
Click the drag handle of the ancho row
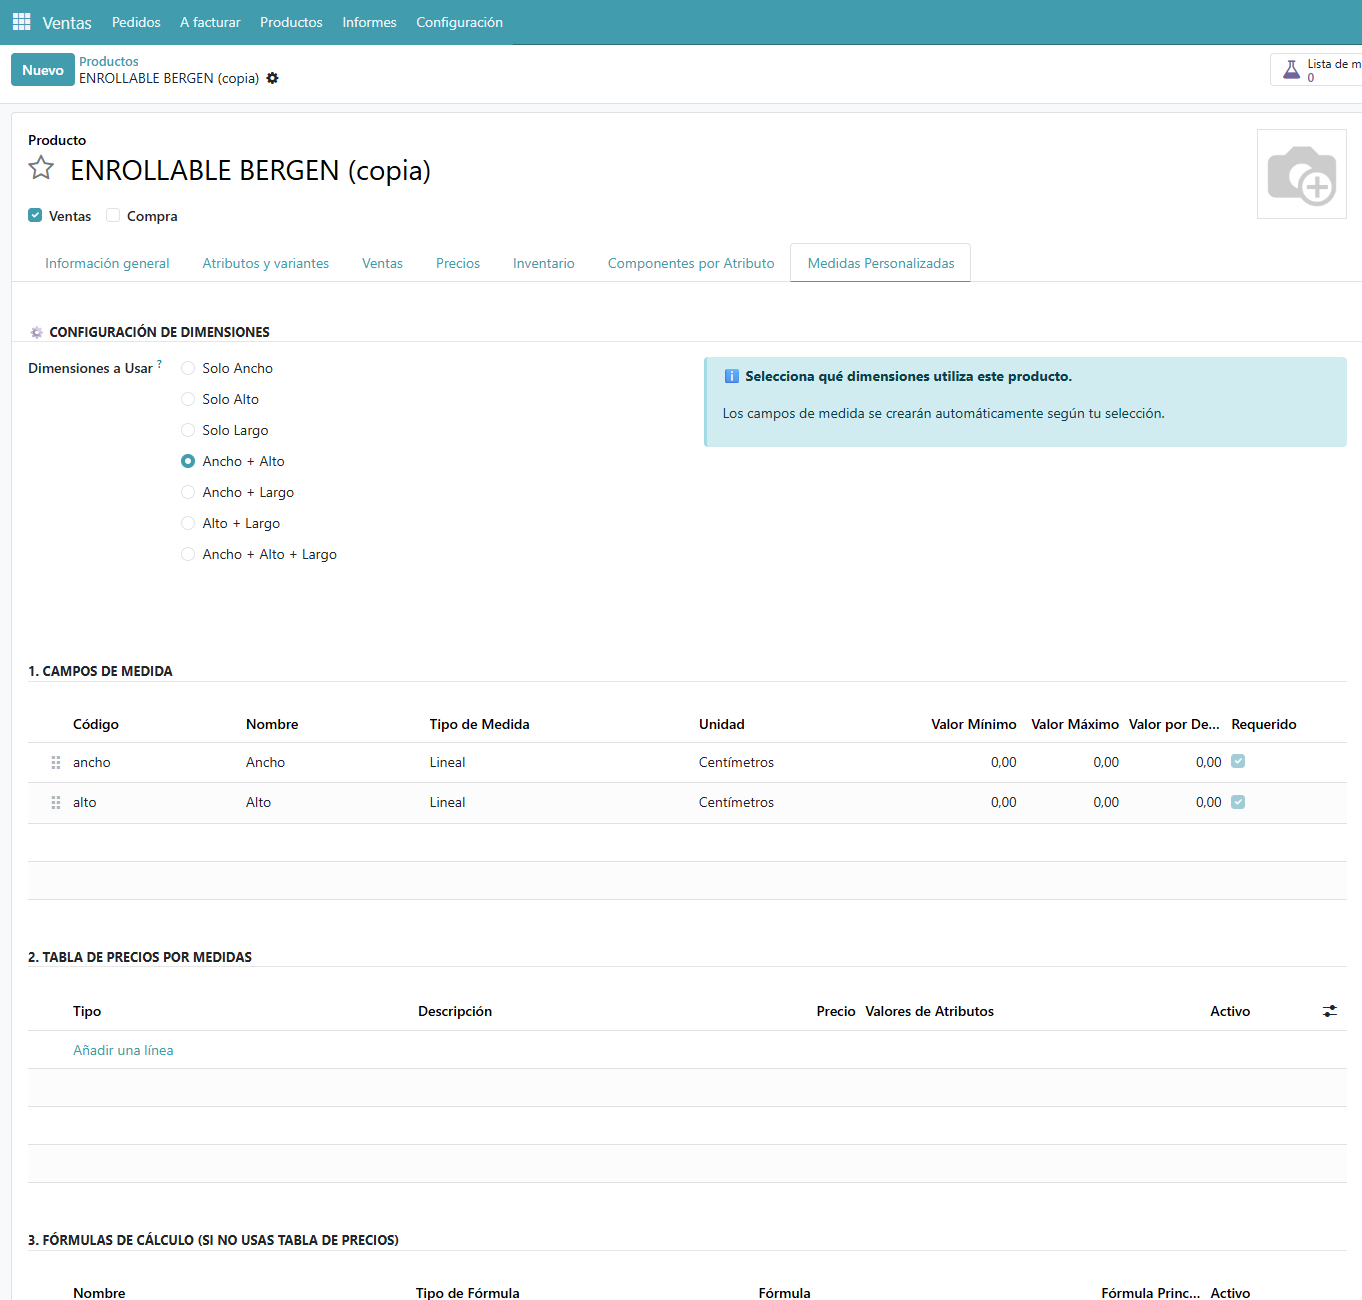point(56,762)
